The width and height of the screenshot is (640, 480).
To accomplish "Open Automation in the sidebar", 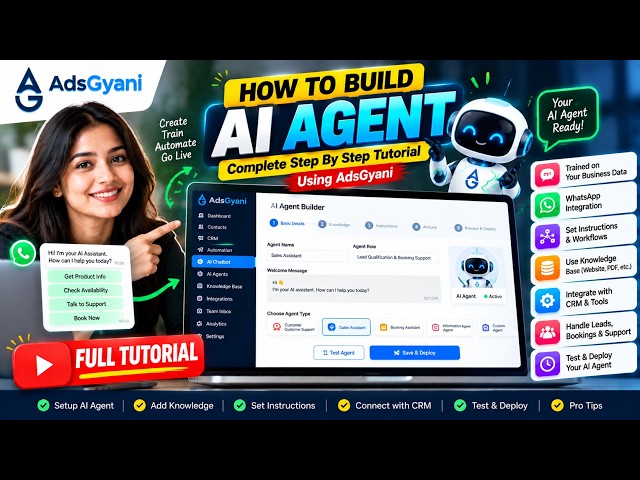I will point(219,250).
